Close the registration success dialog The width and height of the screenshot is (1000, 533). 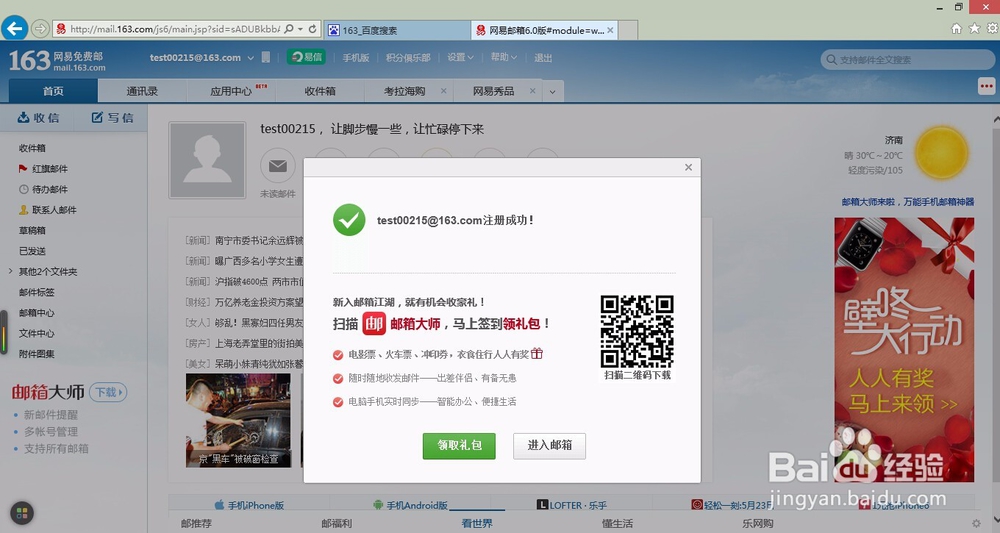tap(688, 167)
